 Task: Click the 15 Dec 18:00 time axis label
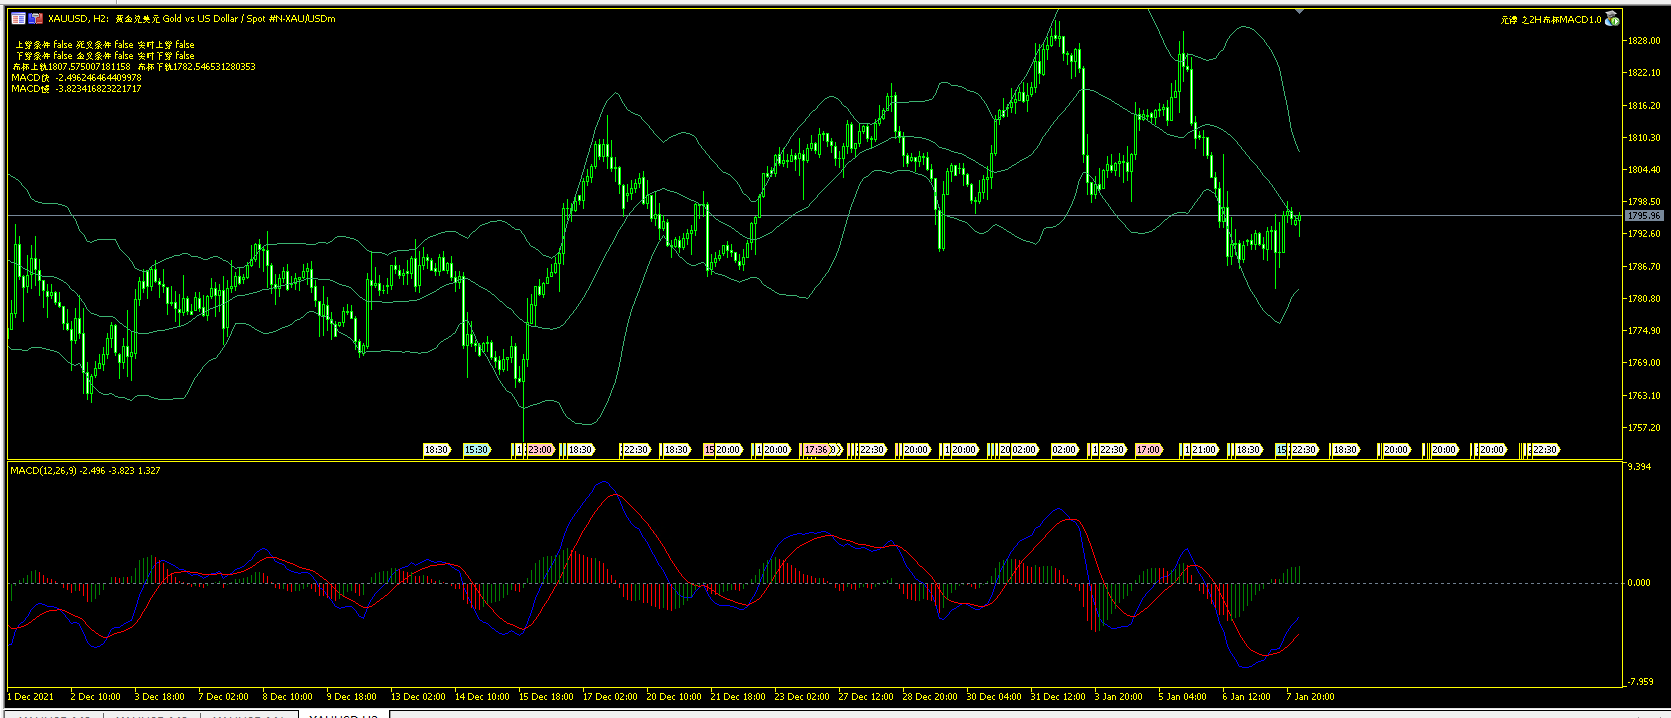(x=546, y=696)
